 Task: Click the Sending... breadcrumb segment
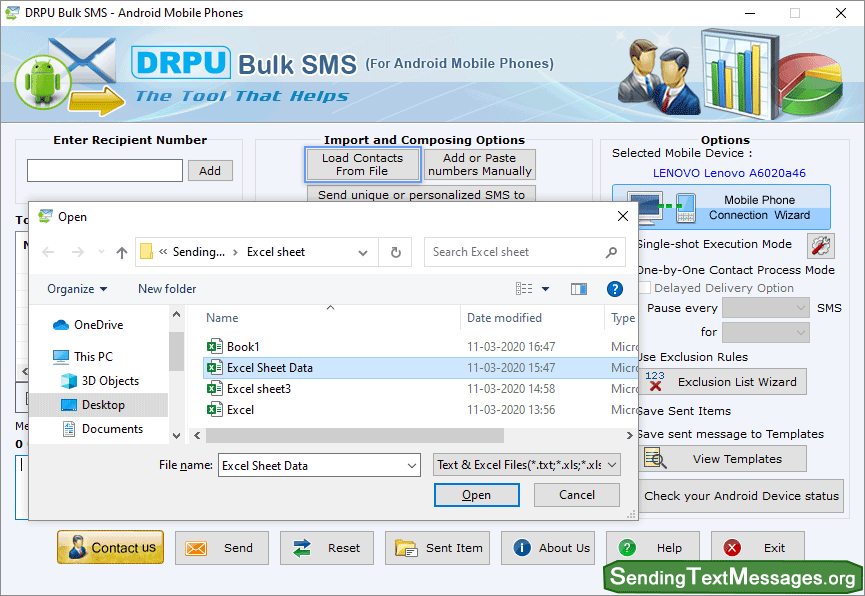[x=199, y=252]
